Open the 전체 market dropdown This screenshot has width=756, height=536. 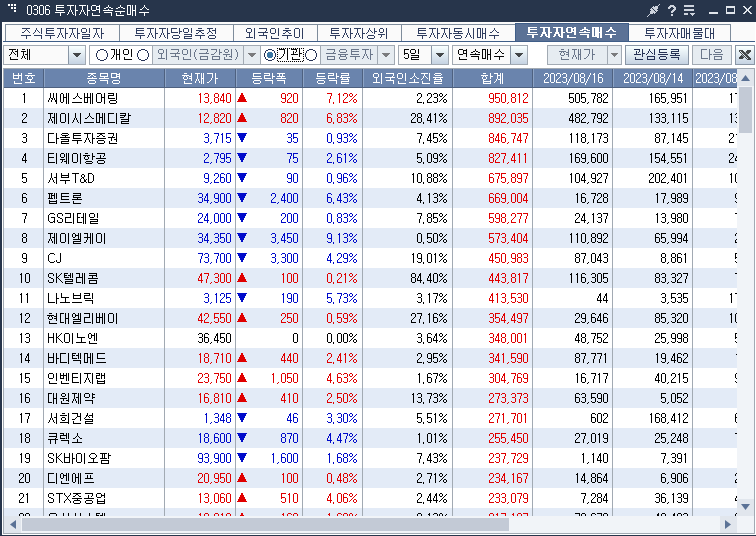[x=77, y=55]
